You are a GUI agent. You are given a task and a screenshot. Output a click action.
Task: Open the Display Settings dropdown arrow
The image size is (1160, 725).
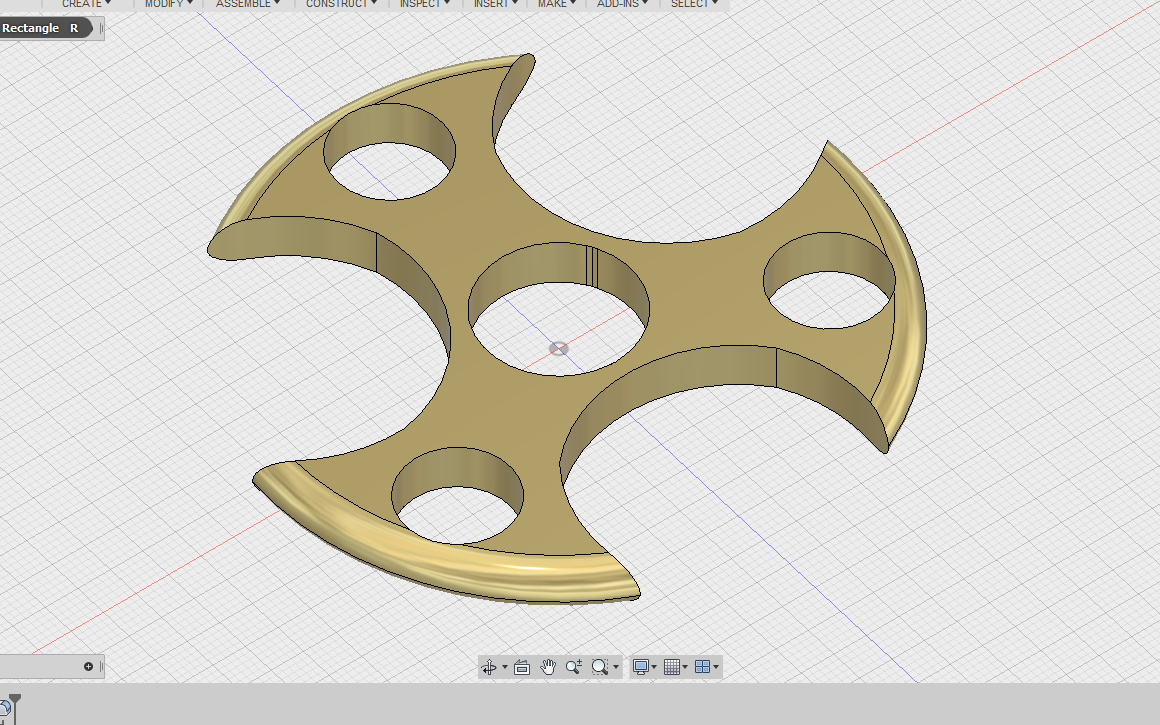pyautogui.click(x=654, y=667)
